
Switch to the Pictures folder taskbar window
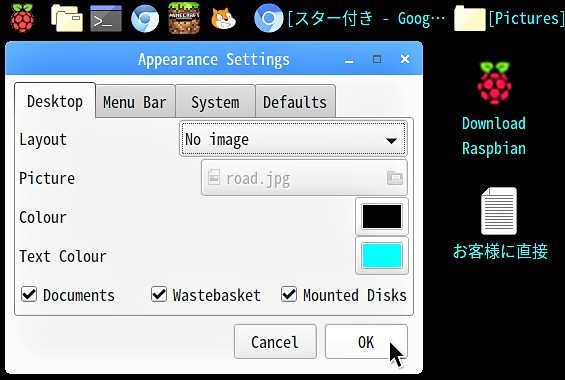(x=509, y=18)
